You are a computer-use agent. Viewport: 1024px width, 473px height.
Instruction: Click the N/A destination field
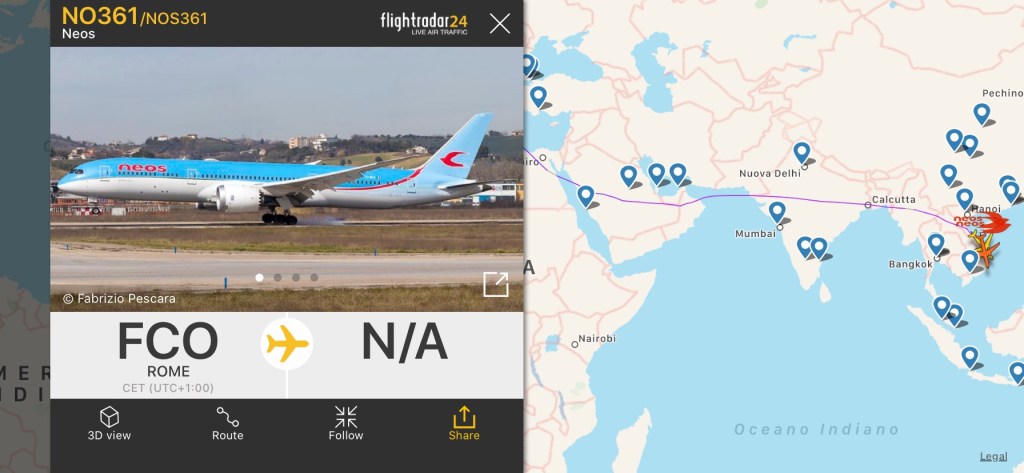(405, 342)
